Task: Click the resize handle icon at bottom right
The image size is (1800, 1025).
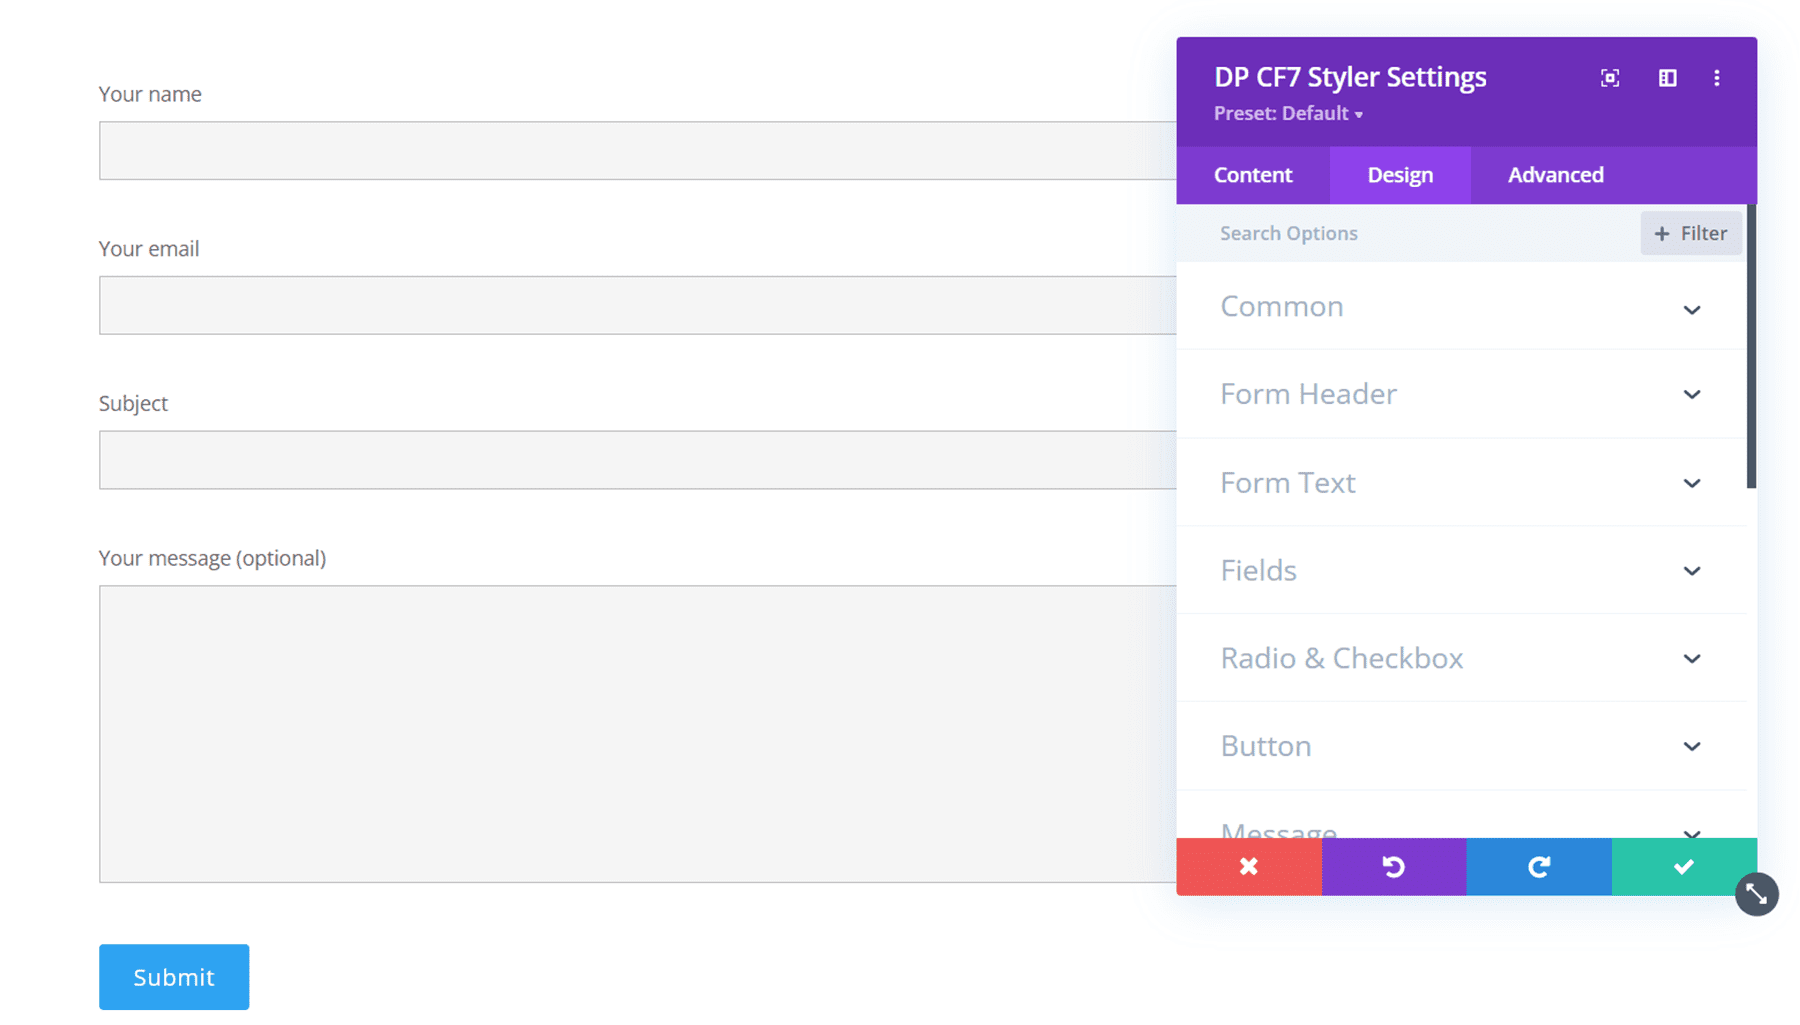Action: click(x=1757, y=894)
